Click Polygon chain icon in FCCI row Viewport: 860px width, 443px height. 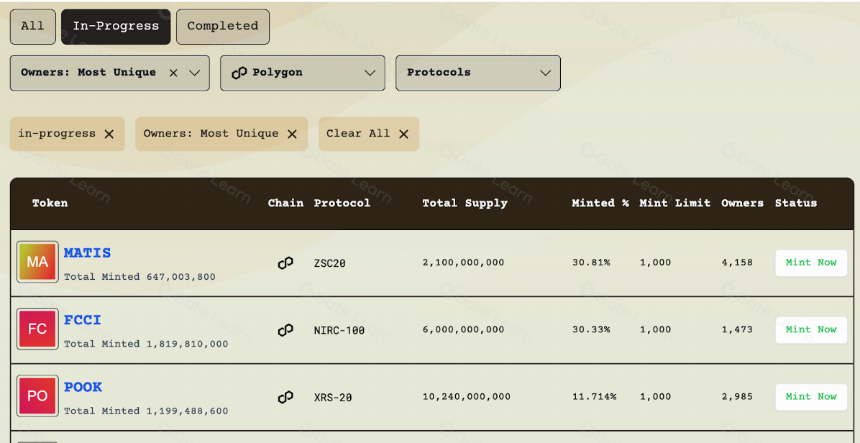point(285,330)
